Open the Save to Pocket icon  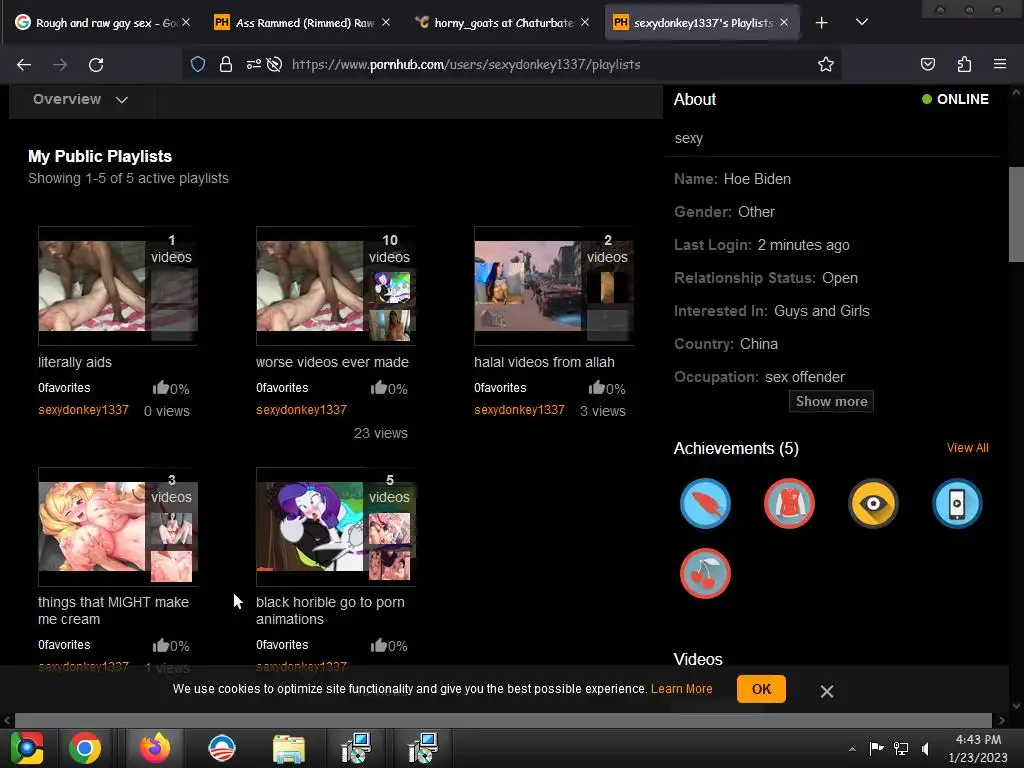927,64
